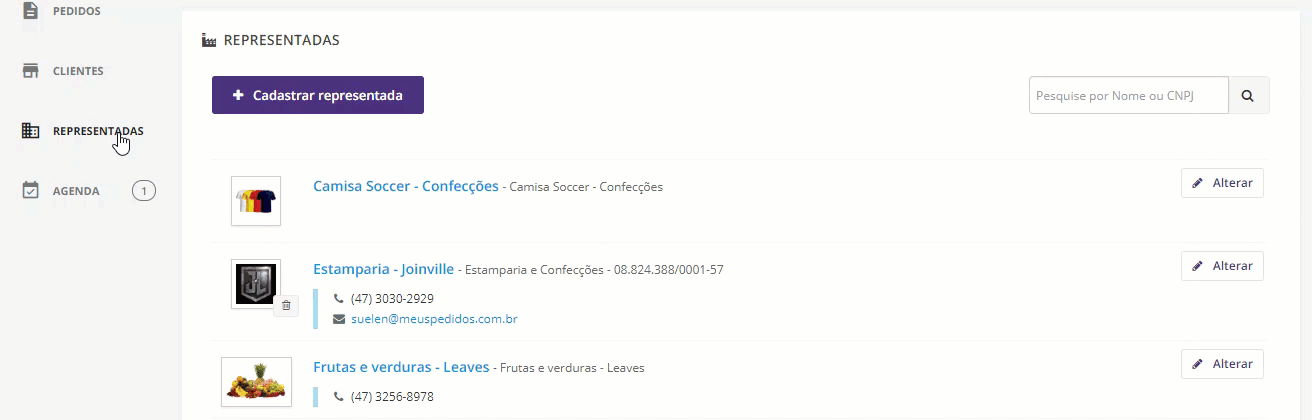
Task: Click Alterar for Estamparia - Joinville
Action: point(1222,266)
